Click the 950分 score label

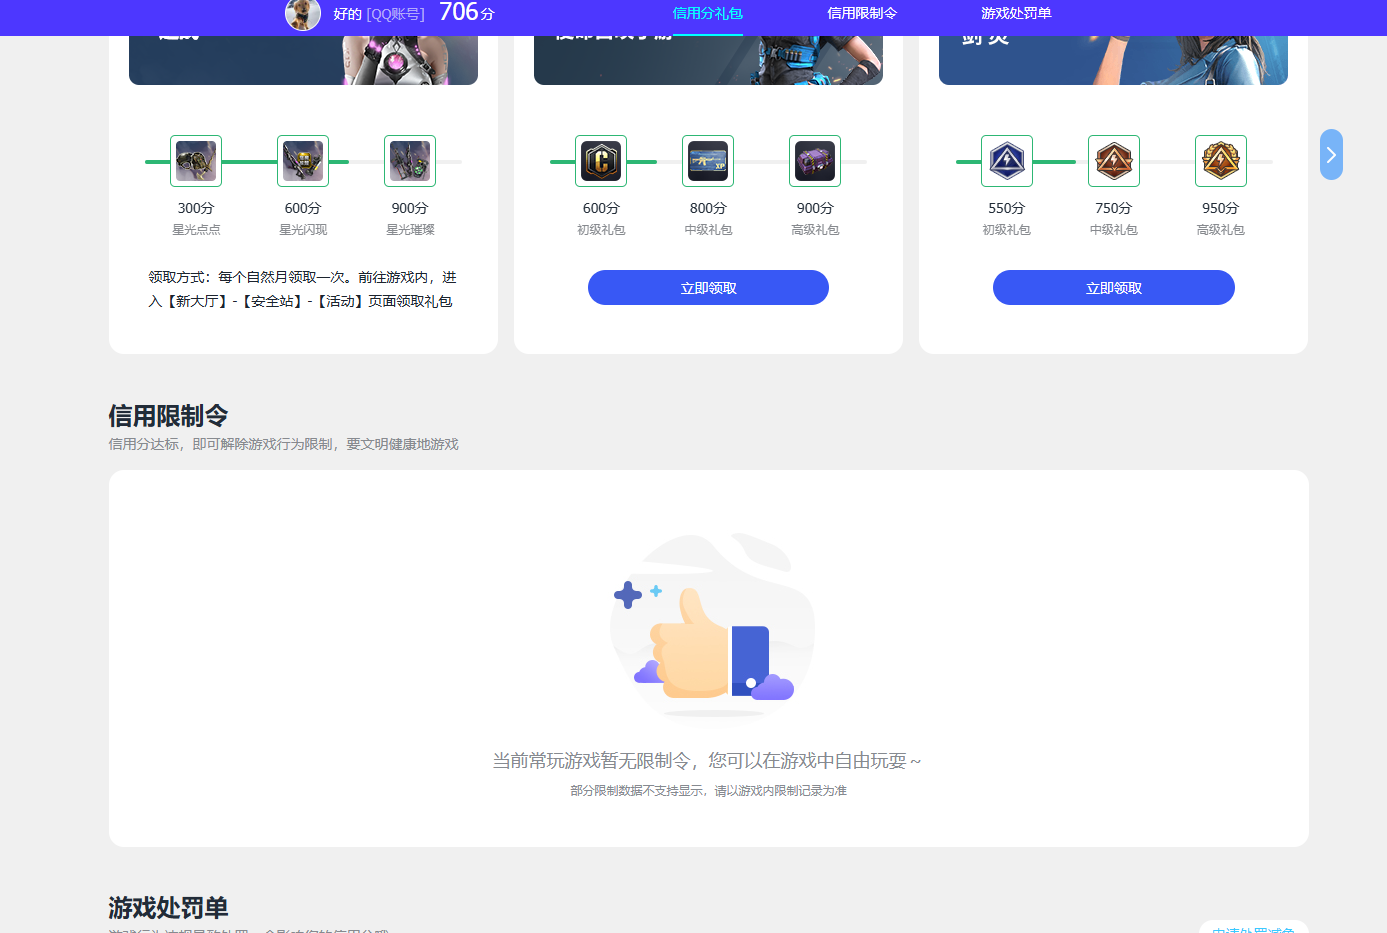click(1220, 208)
